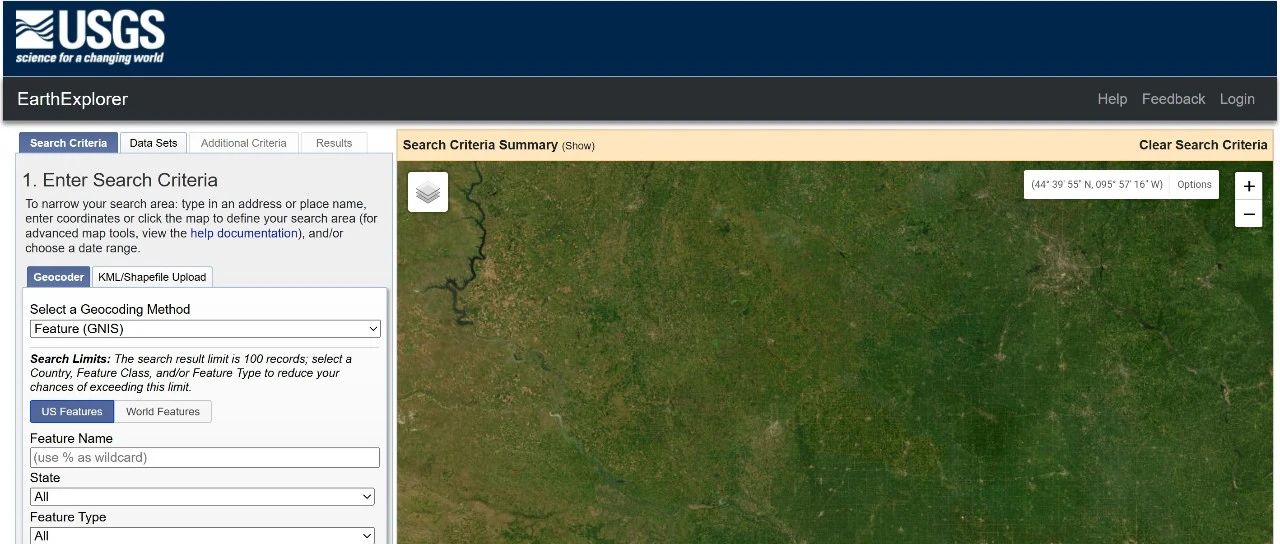
Task: Zoom in the map with plus button
Action: 1248,187
